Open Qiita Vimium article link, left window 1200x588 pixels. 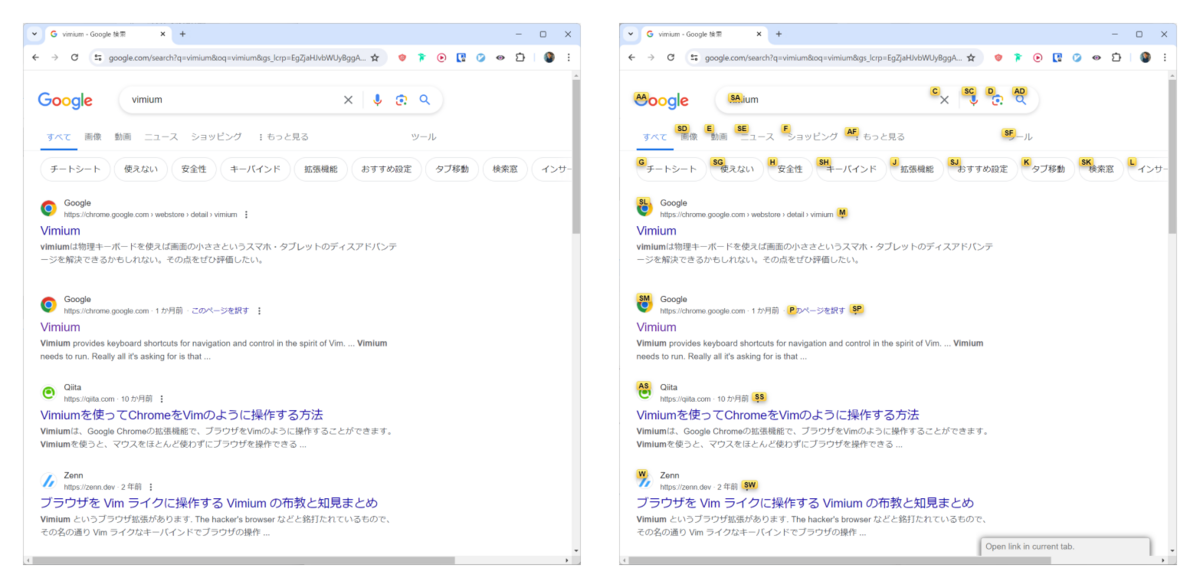pos(181,415)
